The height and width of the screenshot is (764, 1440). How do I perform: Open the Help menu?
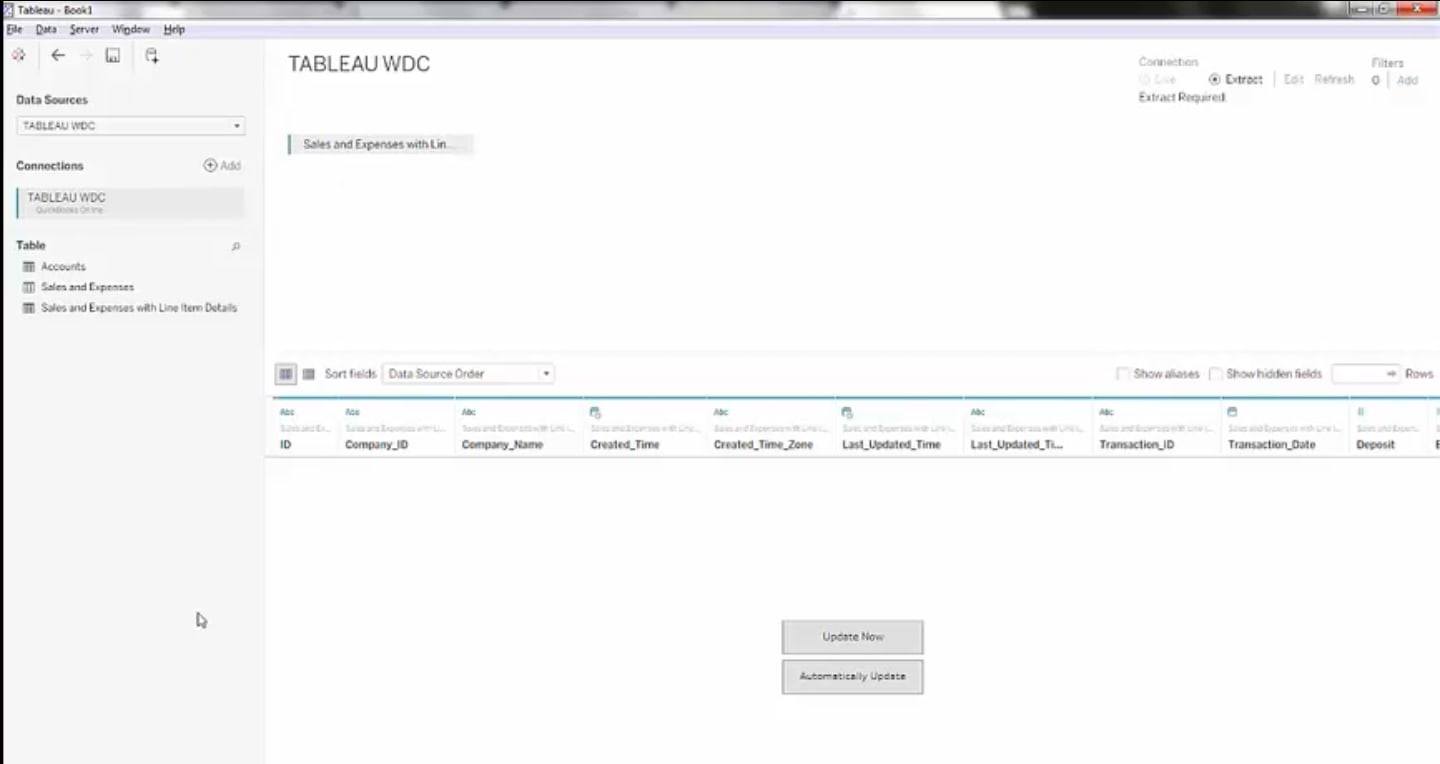tap(174, 30)
